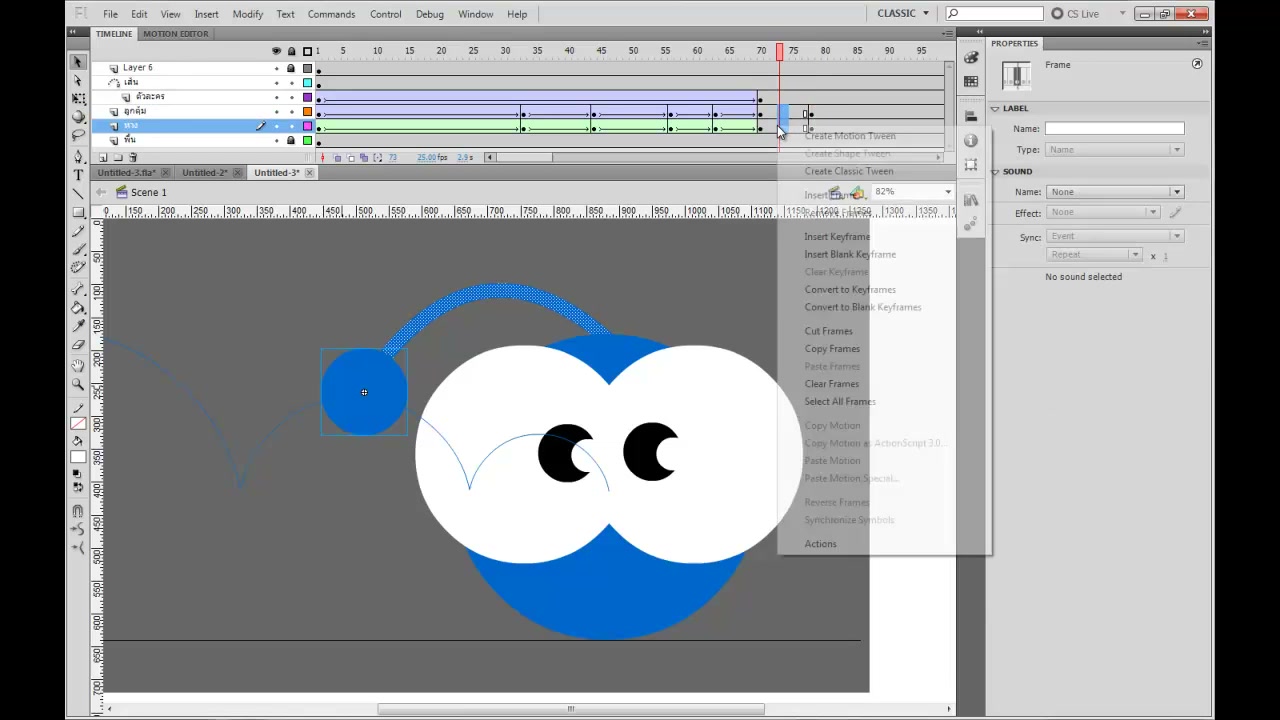Select the Deco tool
This screenshot has height=720, width=1280.
78,267
